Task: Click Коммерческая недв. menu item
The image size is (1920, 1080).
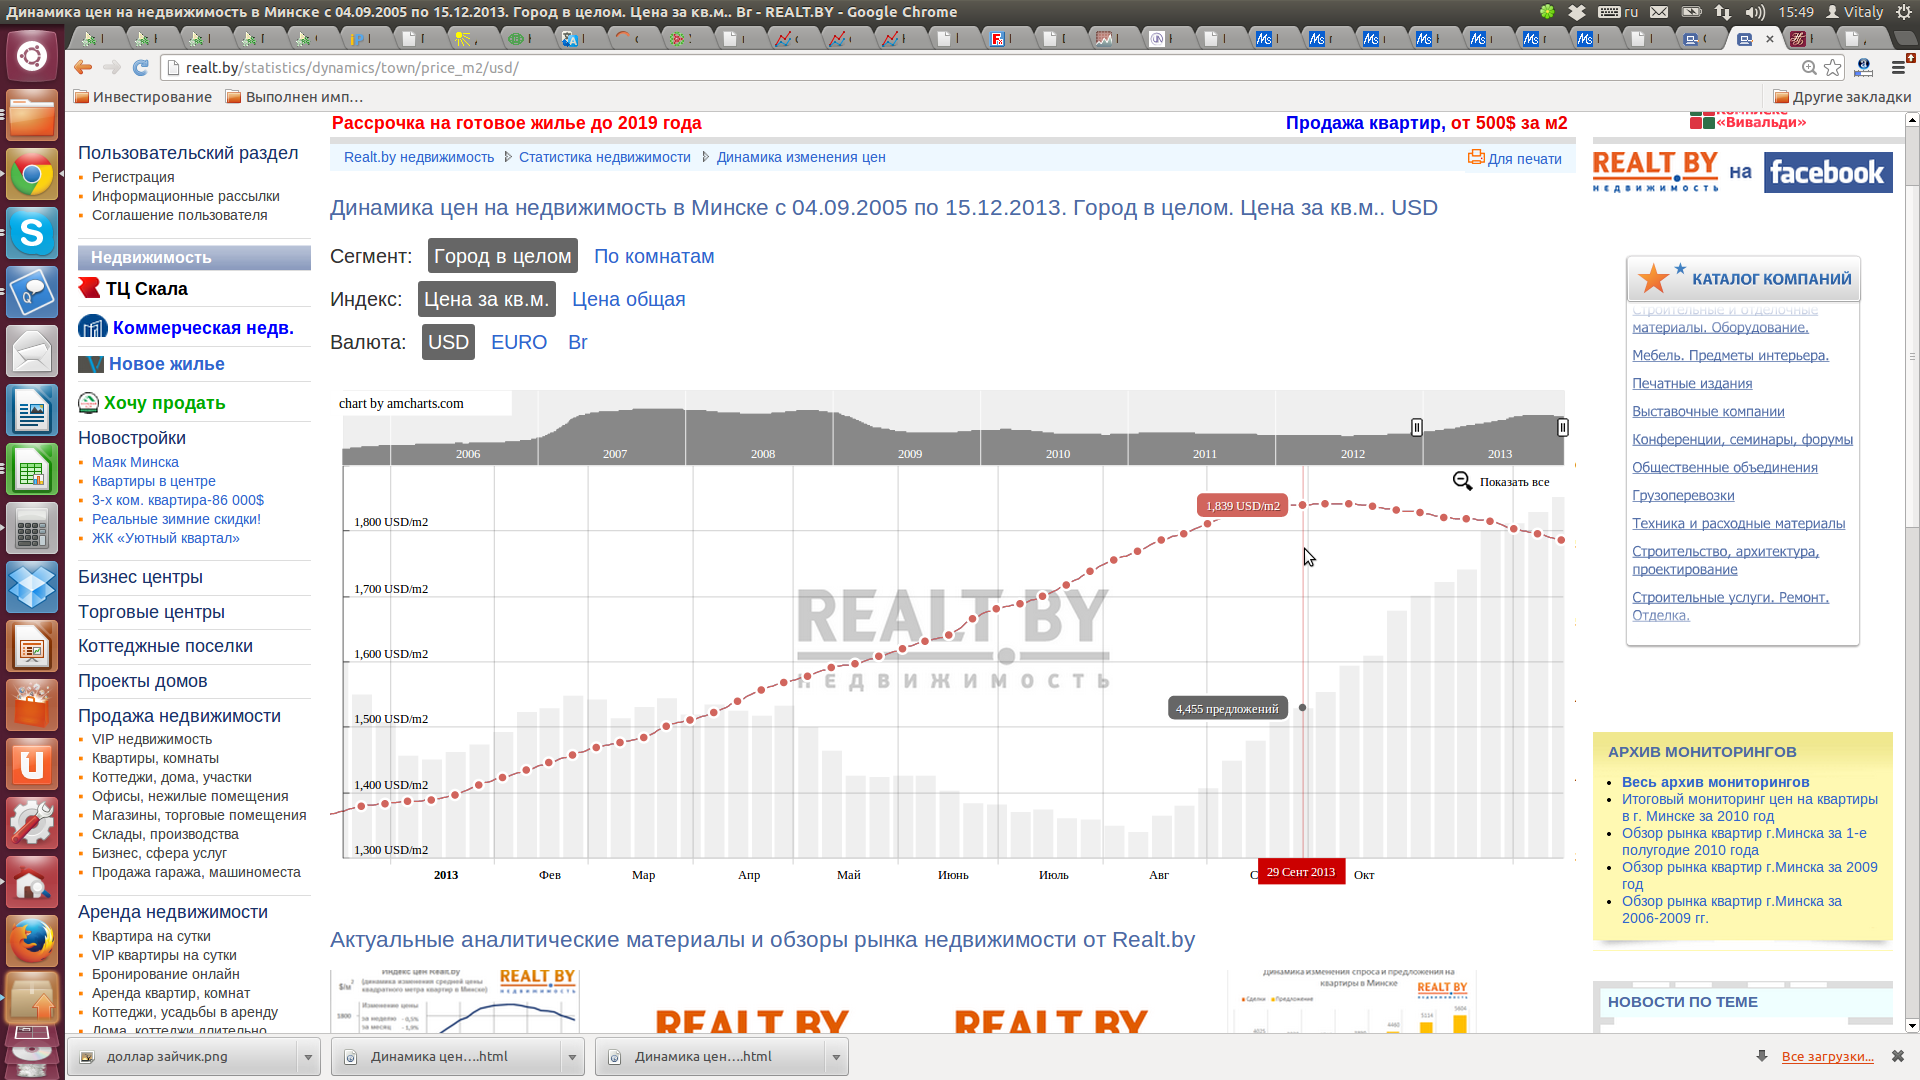Action: click(203, 327)
